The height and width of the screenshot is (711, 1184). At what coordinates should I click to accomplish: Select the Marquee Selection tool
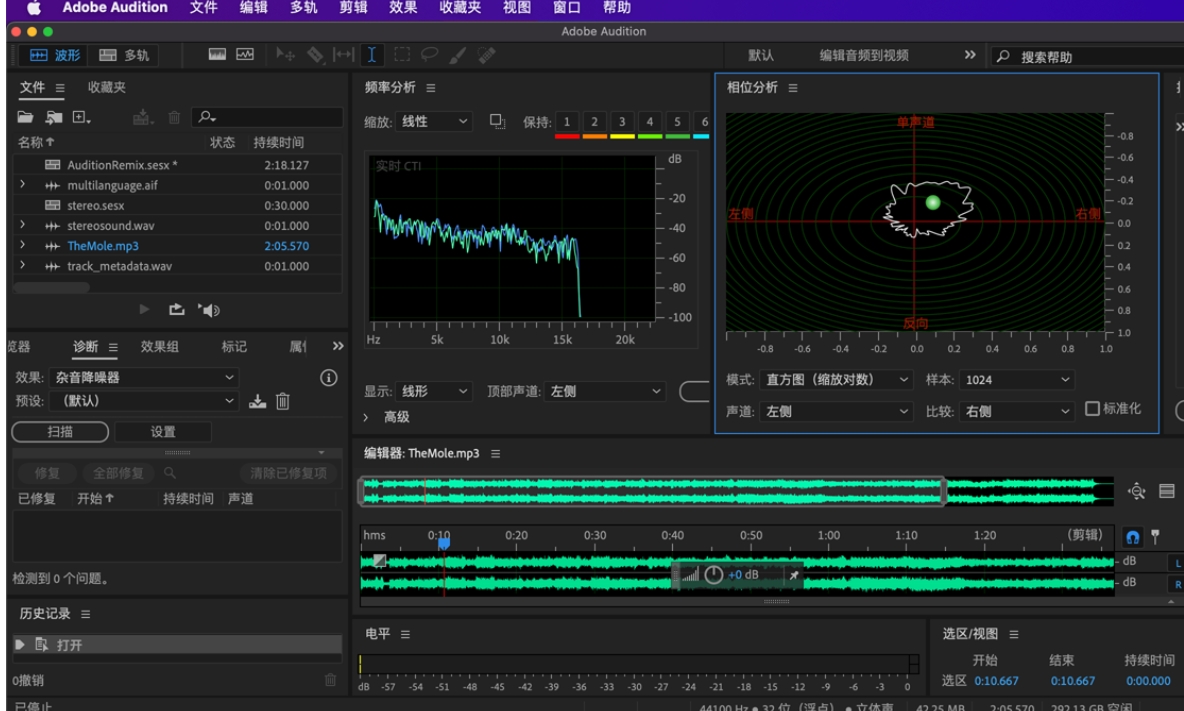(x=402, y=54)
